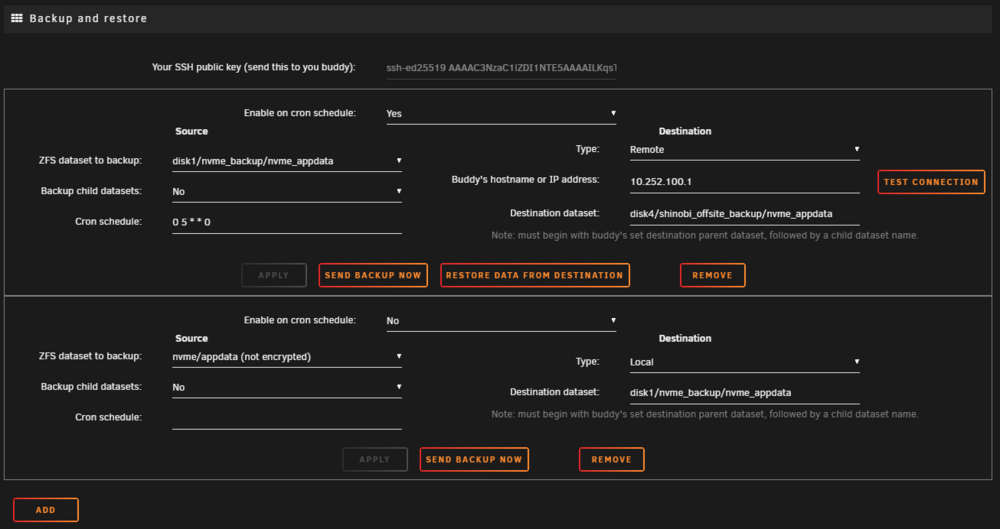The height and width of the screenshot is (529, 1000).
Task: Click the note text under remote destination dataset
Action: (x=705, y=235)
